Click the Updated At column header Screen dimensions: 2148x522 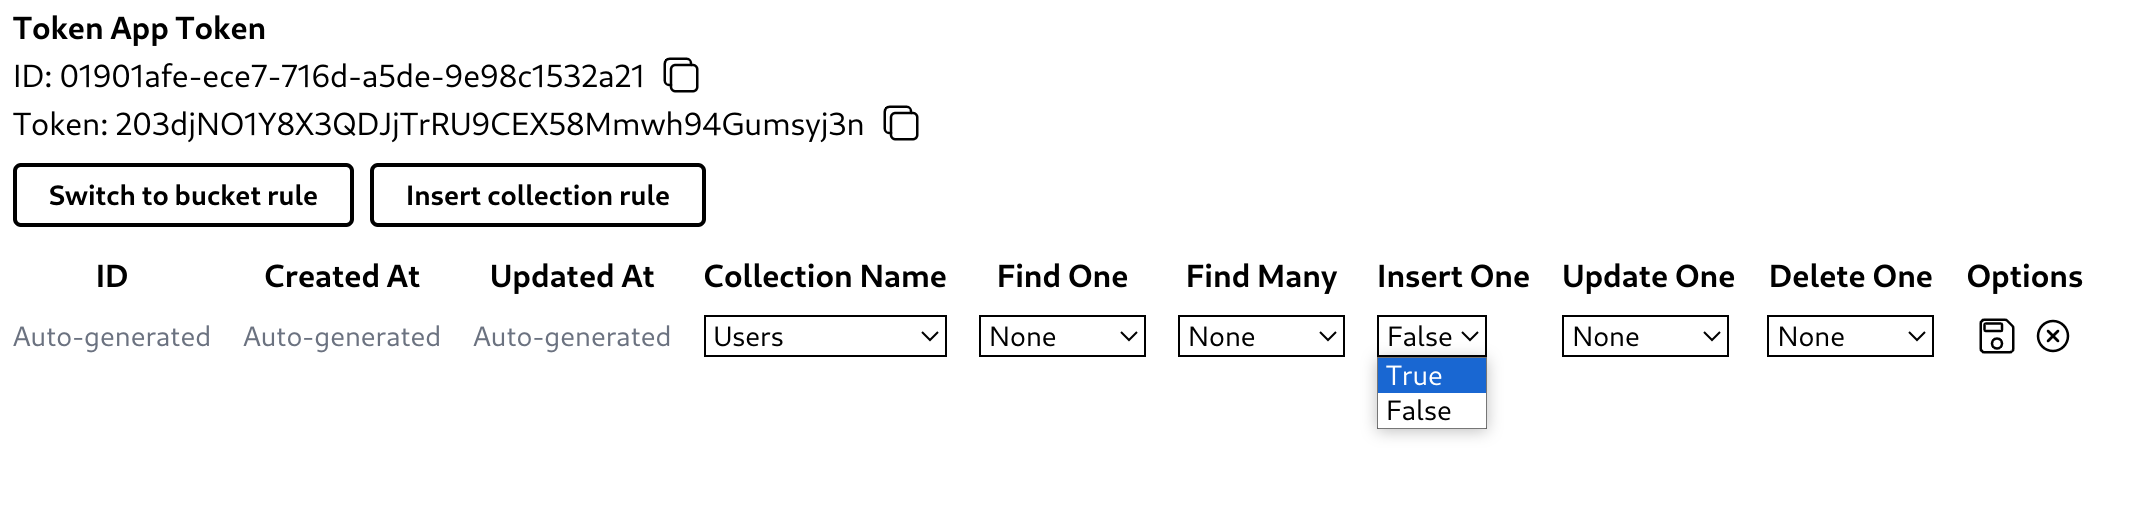pos(572,276)
